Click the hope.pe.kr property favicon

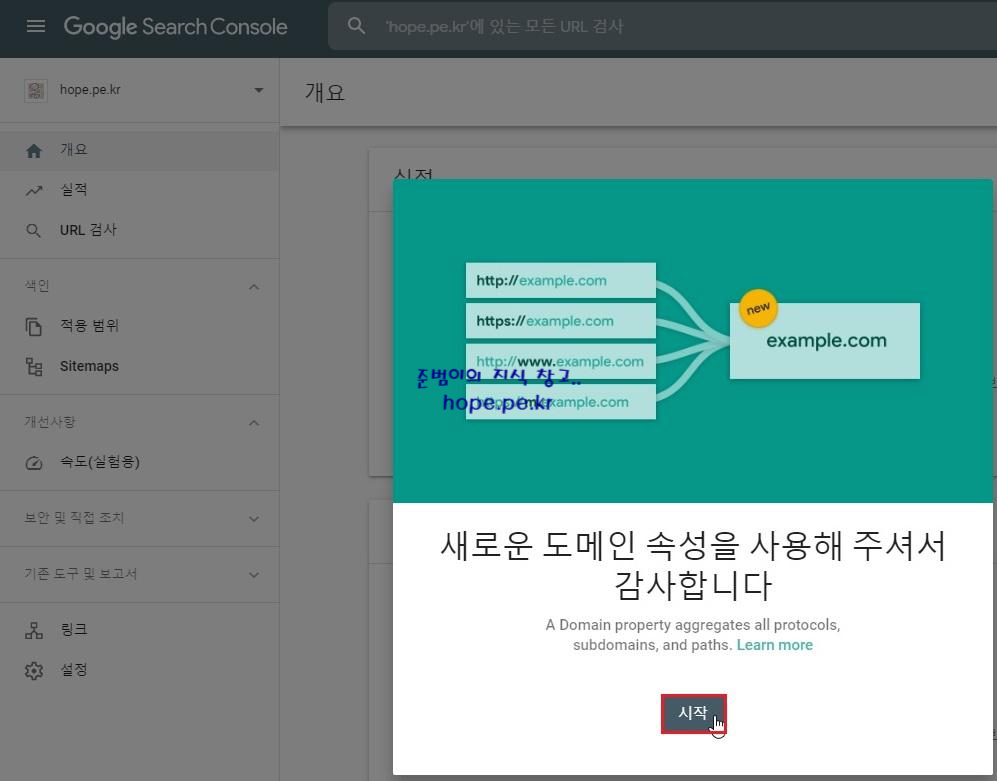point(36,90)
